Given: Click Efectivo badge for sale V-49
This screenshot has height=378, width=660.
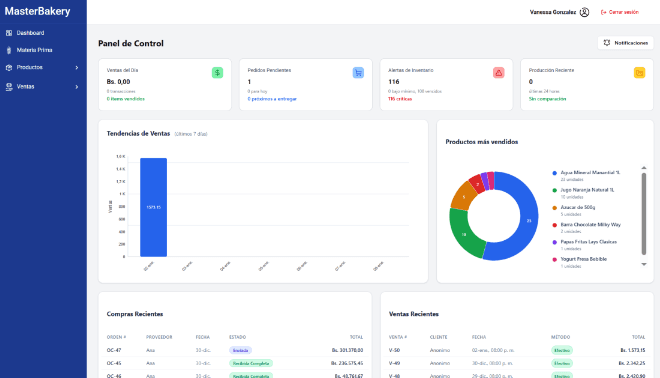Looking at the screenshot, I should pos(562,363).
